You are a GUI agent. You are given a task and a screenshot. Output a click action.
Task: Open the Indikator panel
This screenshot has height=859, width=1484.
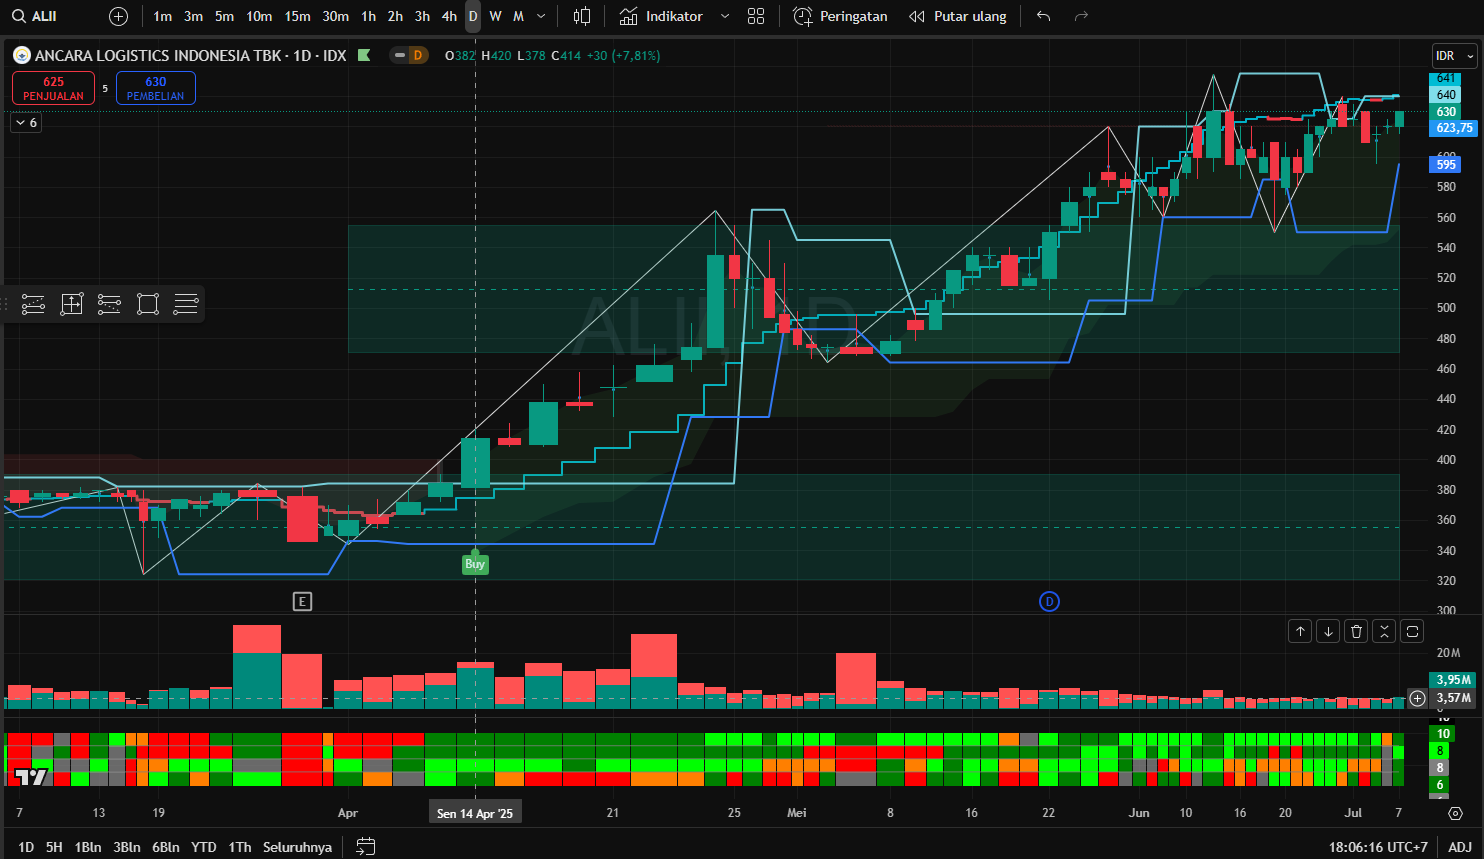pyautogui.click(x=660, y=16)
